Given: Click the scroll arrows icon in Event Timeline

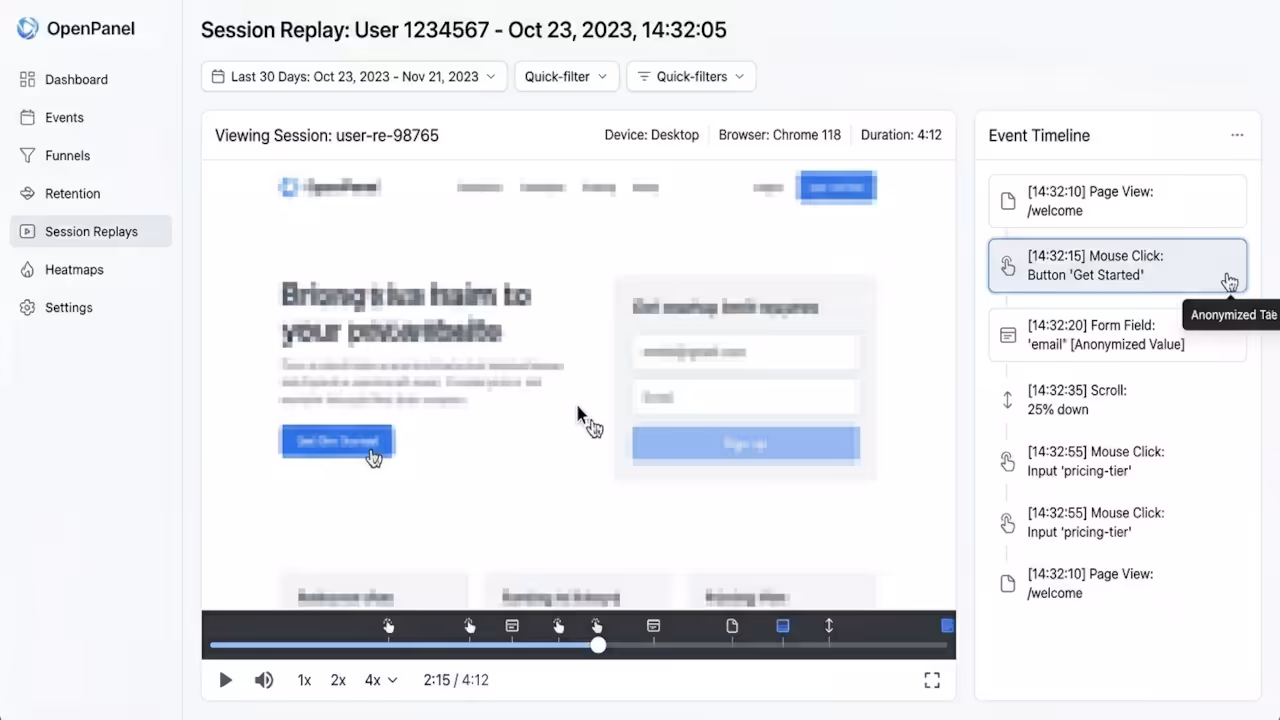Looking at the screenshot, I should pyautogui.click(x=1008, y=400).
